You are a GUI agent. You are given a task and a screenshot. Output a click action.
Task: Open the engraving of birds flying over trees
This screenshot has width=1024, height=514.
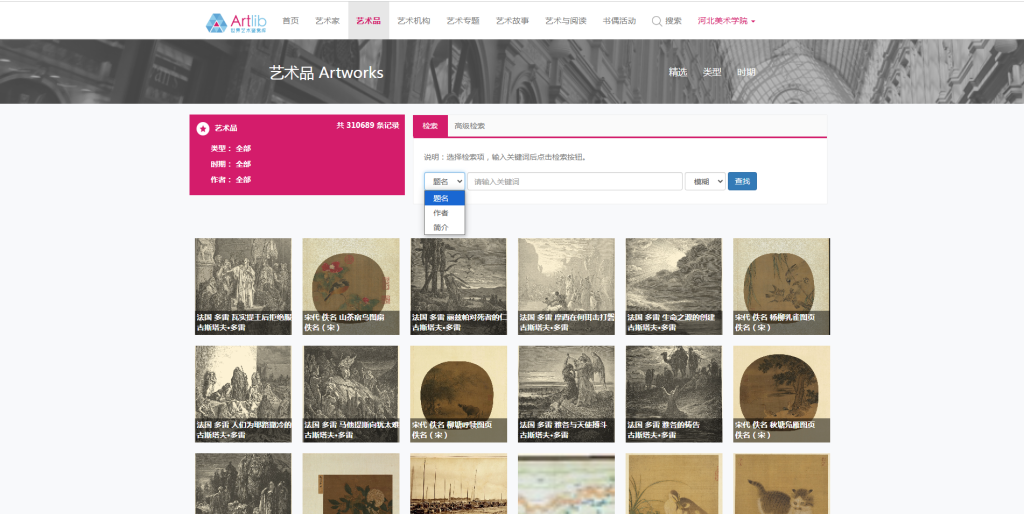click(x=458, y=286)
